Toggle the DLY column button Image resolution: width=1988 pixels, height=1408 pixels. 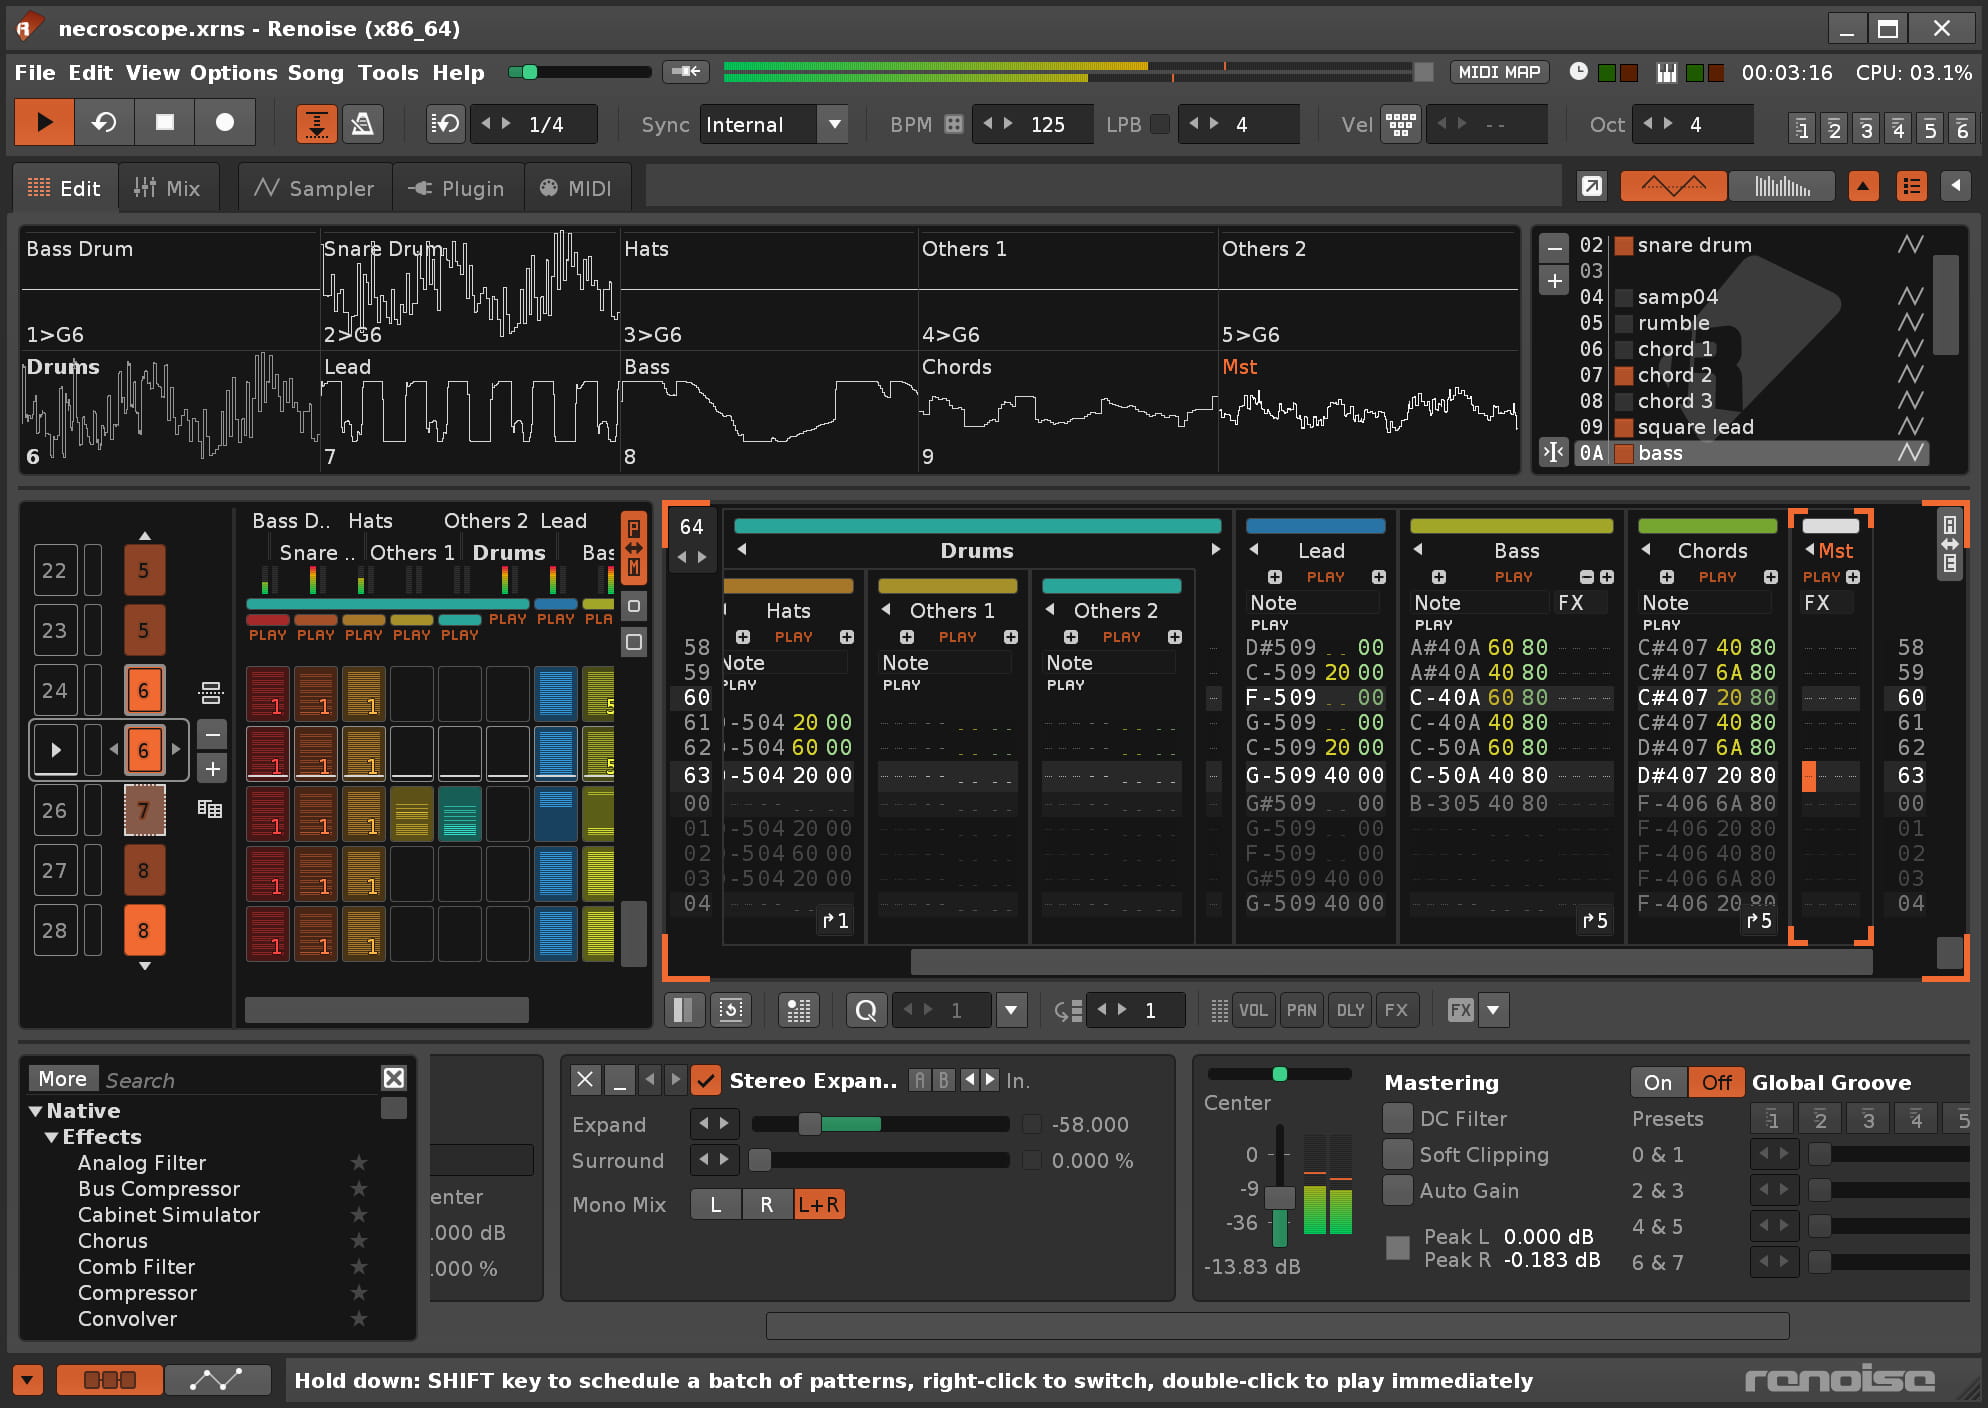(x=1350, y=1010)
